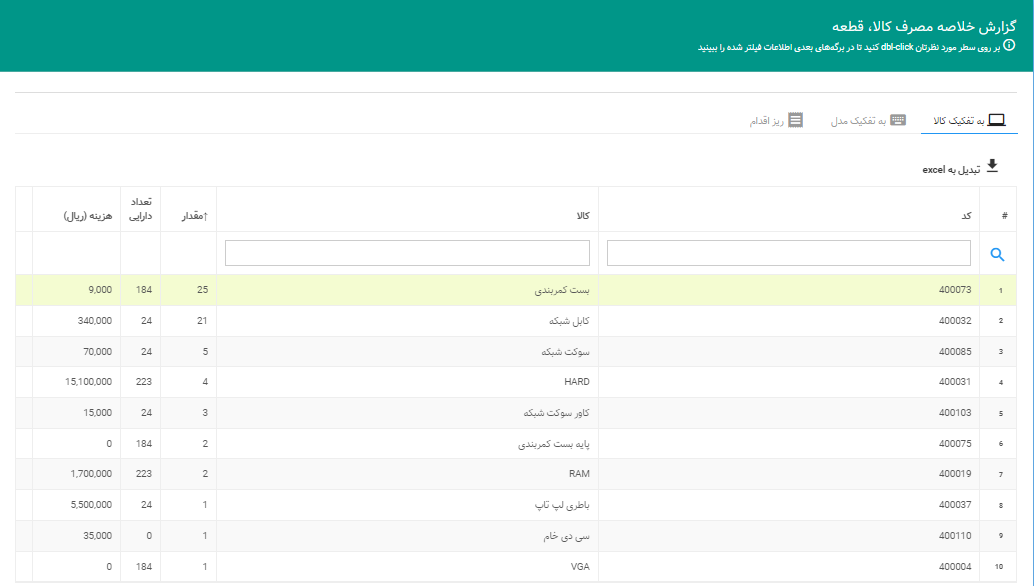Click the download icon for Excel export
The height and width of the screenshot is (586, 1034).
(x=992, y=166)
